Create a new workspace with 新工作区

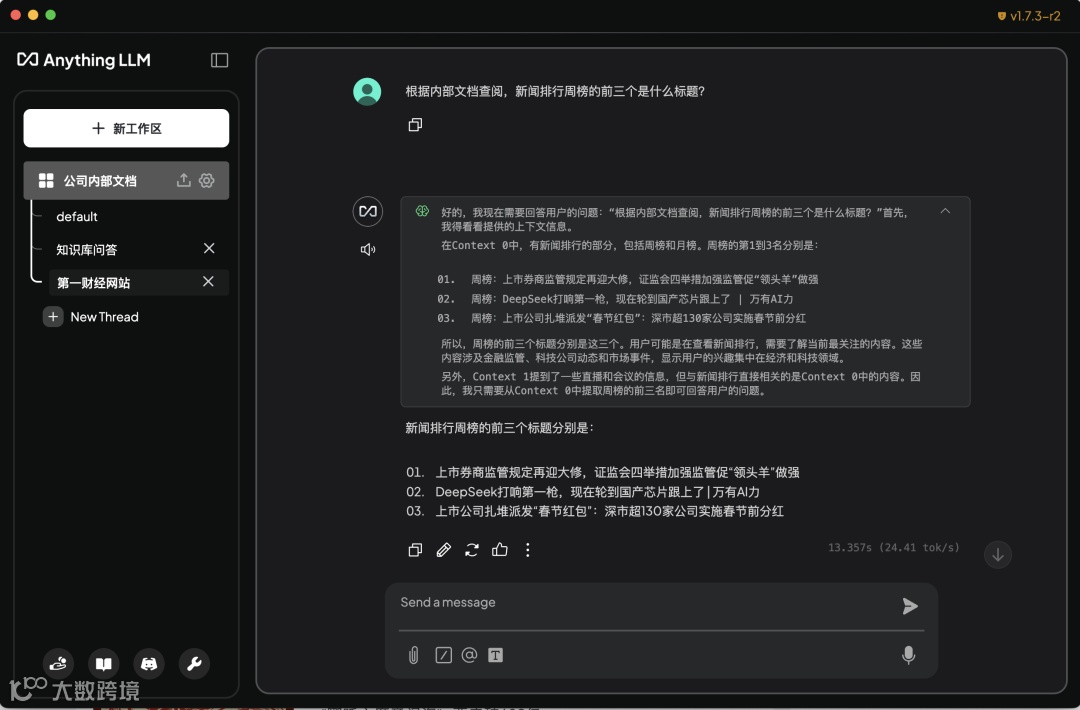point(126,128)
